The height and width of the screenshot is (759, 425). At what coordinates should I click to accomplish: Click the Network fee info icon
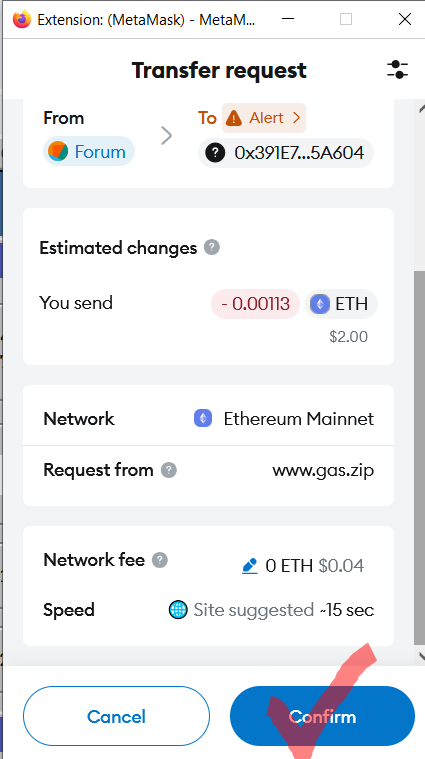[160, 560]
